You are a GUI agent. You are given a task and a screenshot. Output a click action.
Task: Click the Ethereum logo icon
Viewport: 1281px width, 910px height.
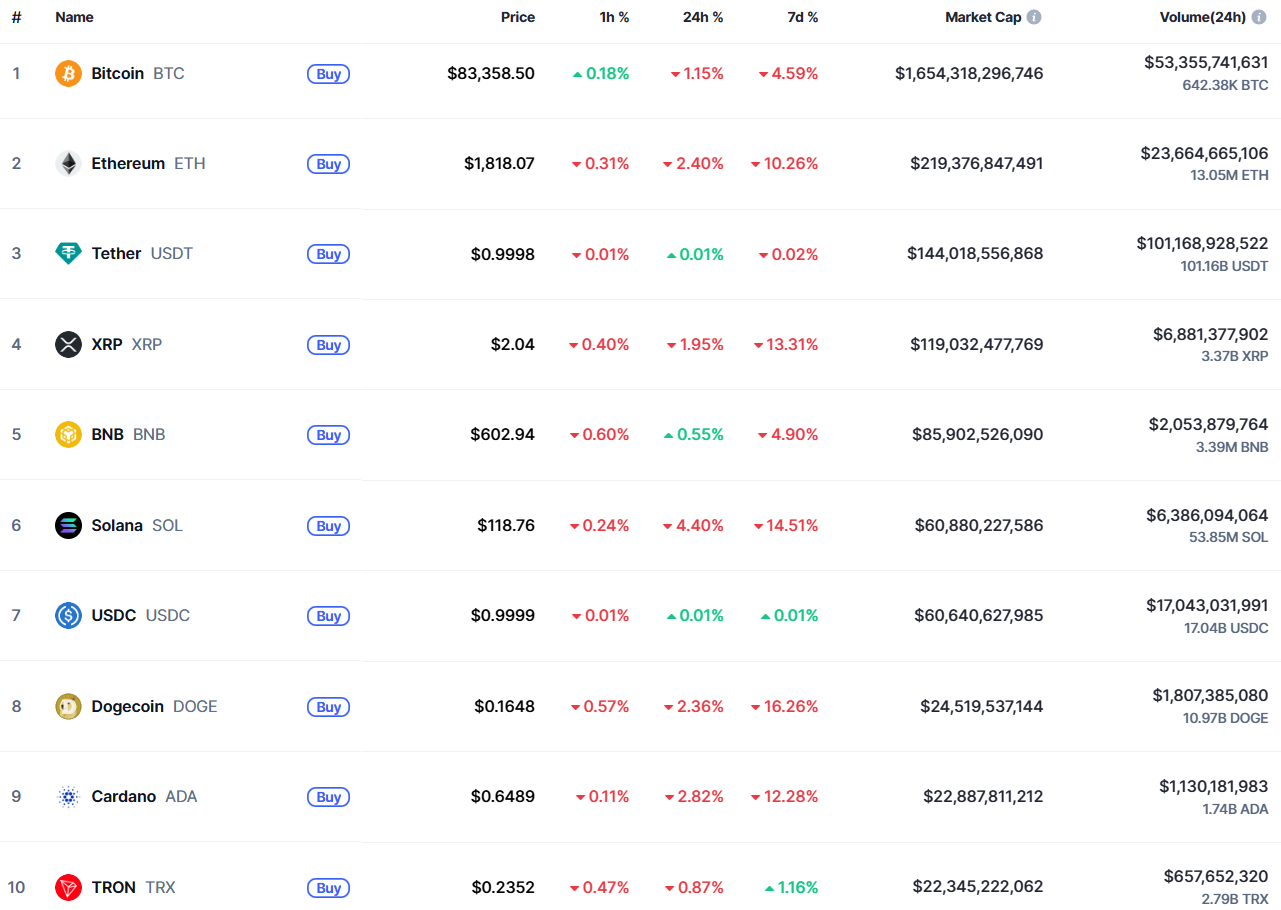click(x=68, y=164)
